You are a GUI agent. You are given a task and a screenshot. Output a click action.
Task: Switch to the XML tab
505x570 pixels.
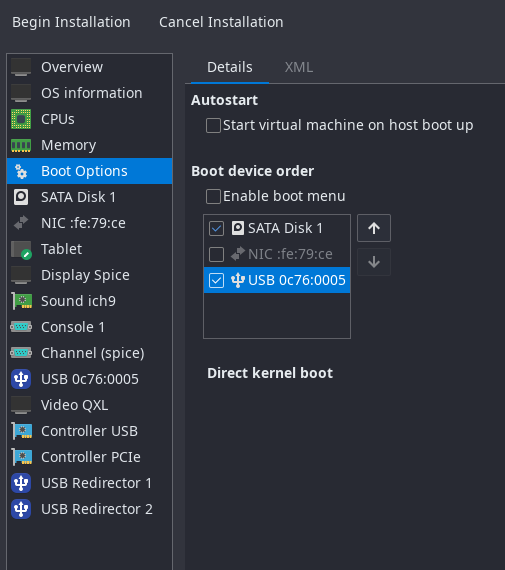(x=298, y=67)
